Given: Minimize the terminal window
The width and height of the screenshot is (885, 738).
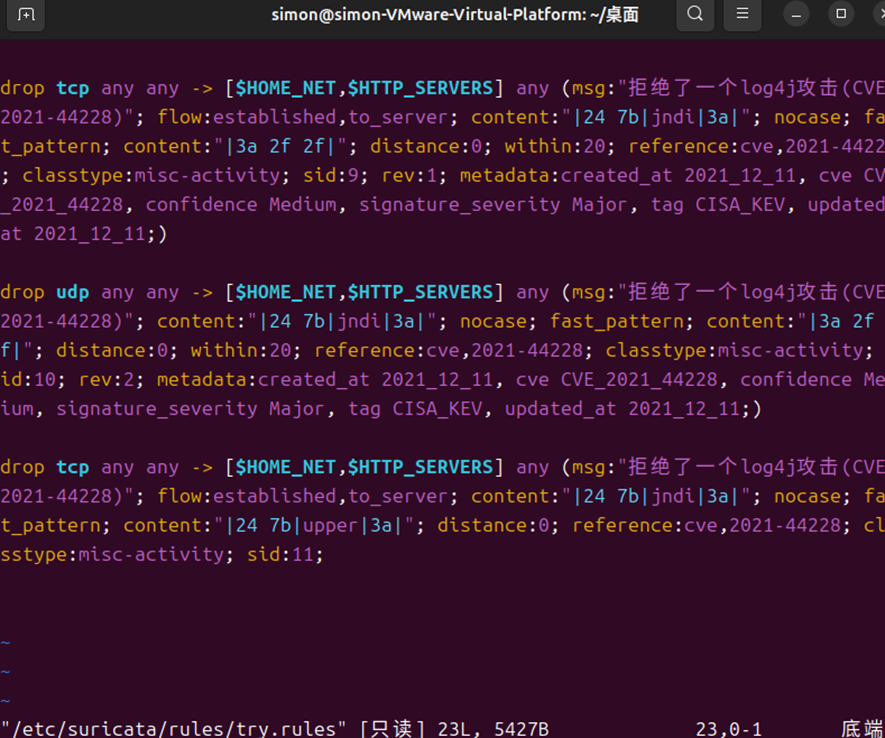Looking at the screenshot, I should pos(796,14).
